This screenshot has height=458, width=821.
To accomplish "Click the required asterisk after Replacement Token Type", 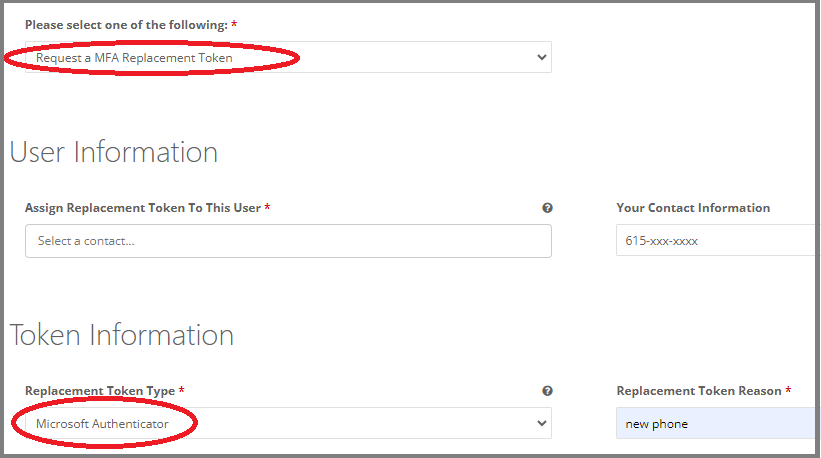I will 182,391.
